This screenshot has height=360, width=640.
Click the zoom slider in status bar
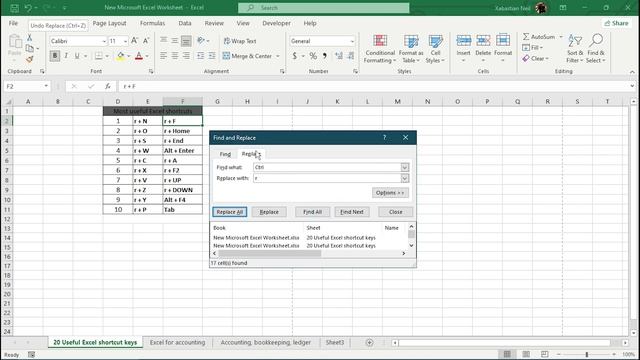pos(587,354)
